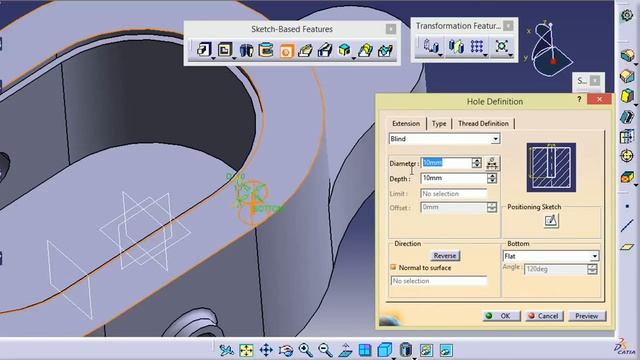Click the gear icon at the top of the right toolbar

pos(627,16)
